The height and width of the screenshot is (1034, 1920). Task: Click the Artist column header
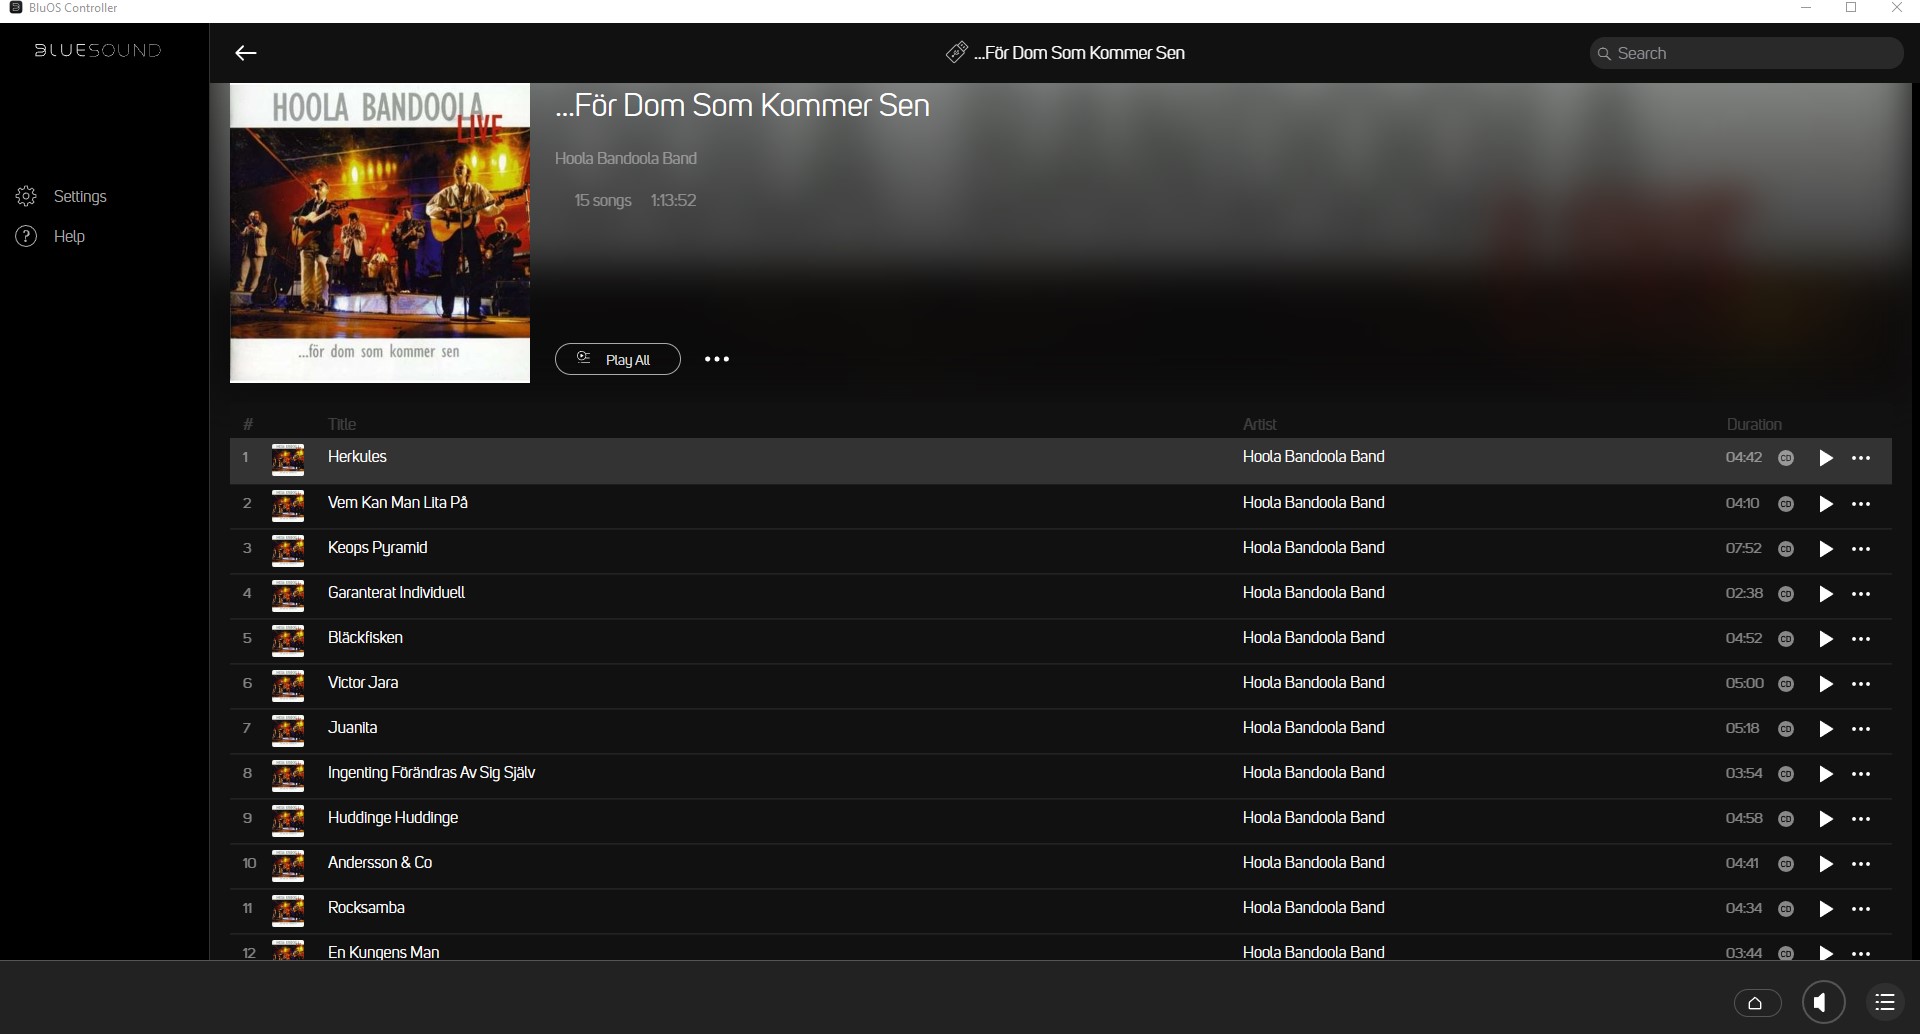1260,424
